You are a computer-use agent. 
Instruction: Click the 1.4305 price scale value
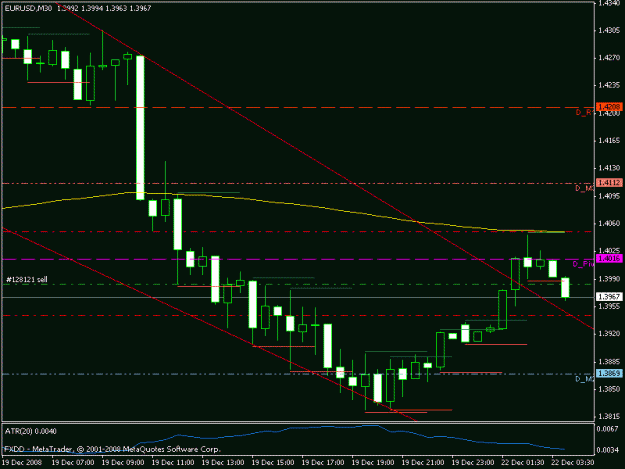coord(609,30)
